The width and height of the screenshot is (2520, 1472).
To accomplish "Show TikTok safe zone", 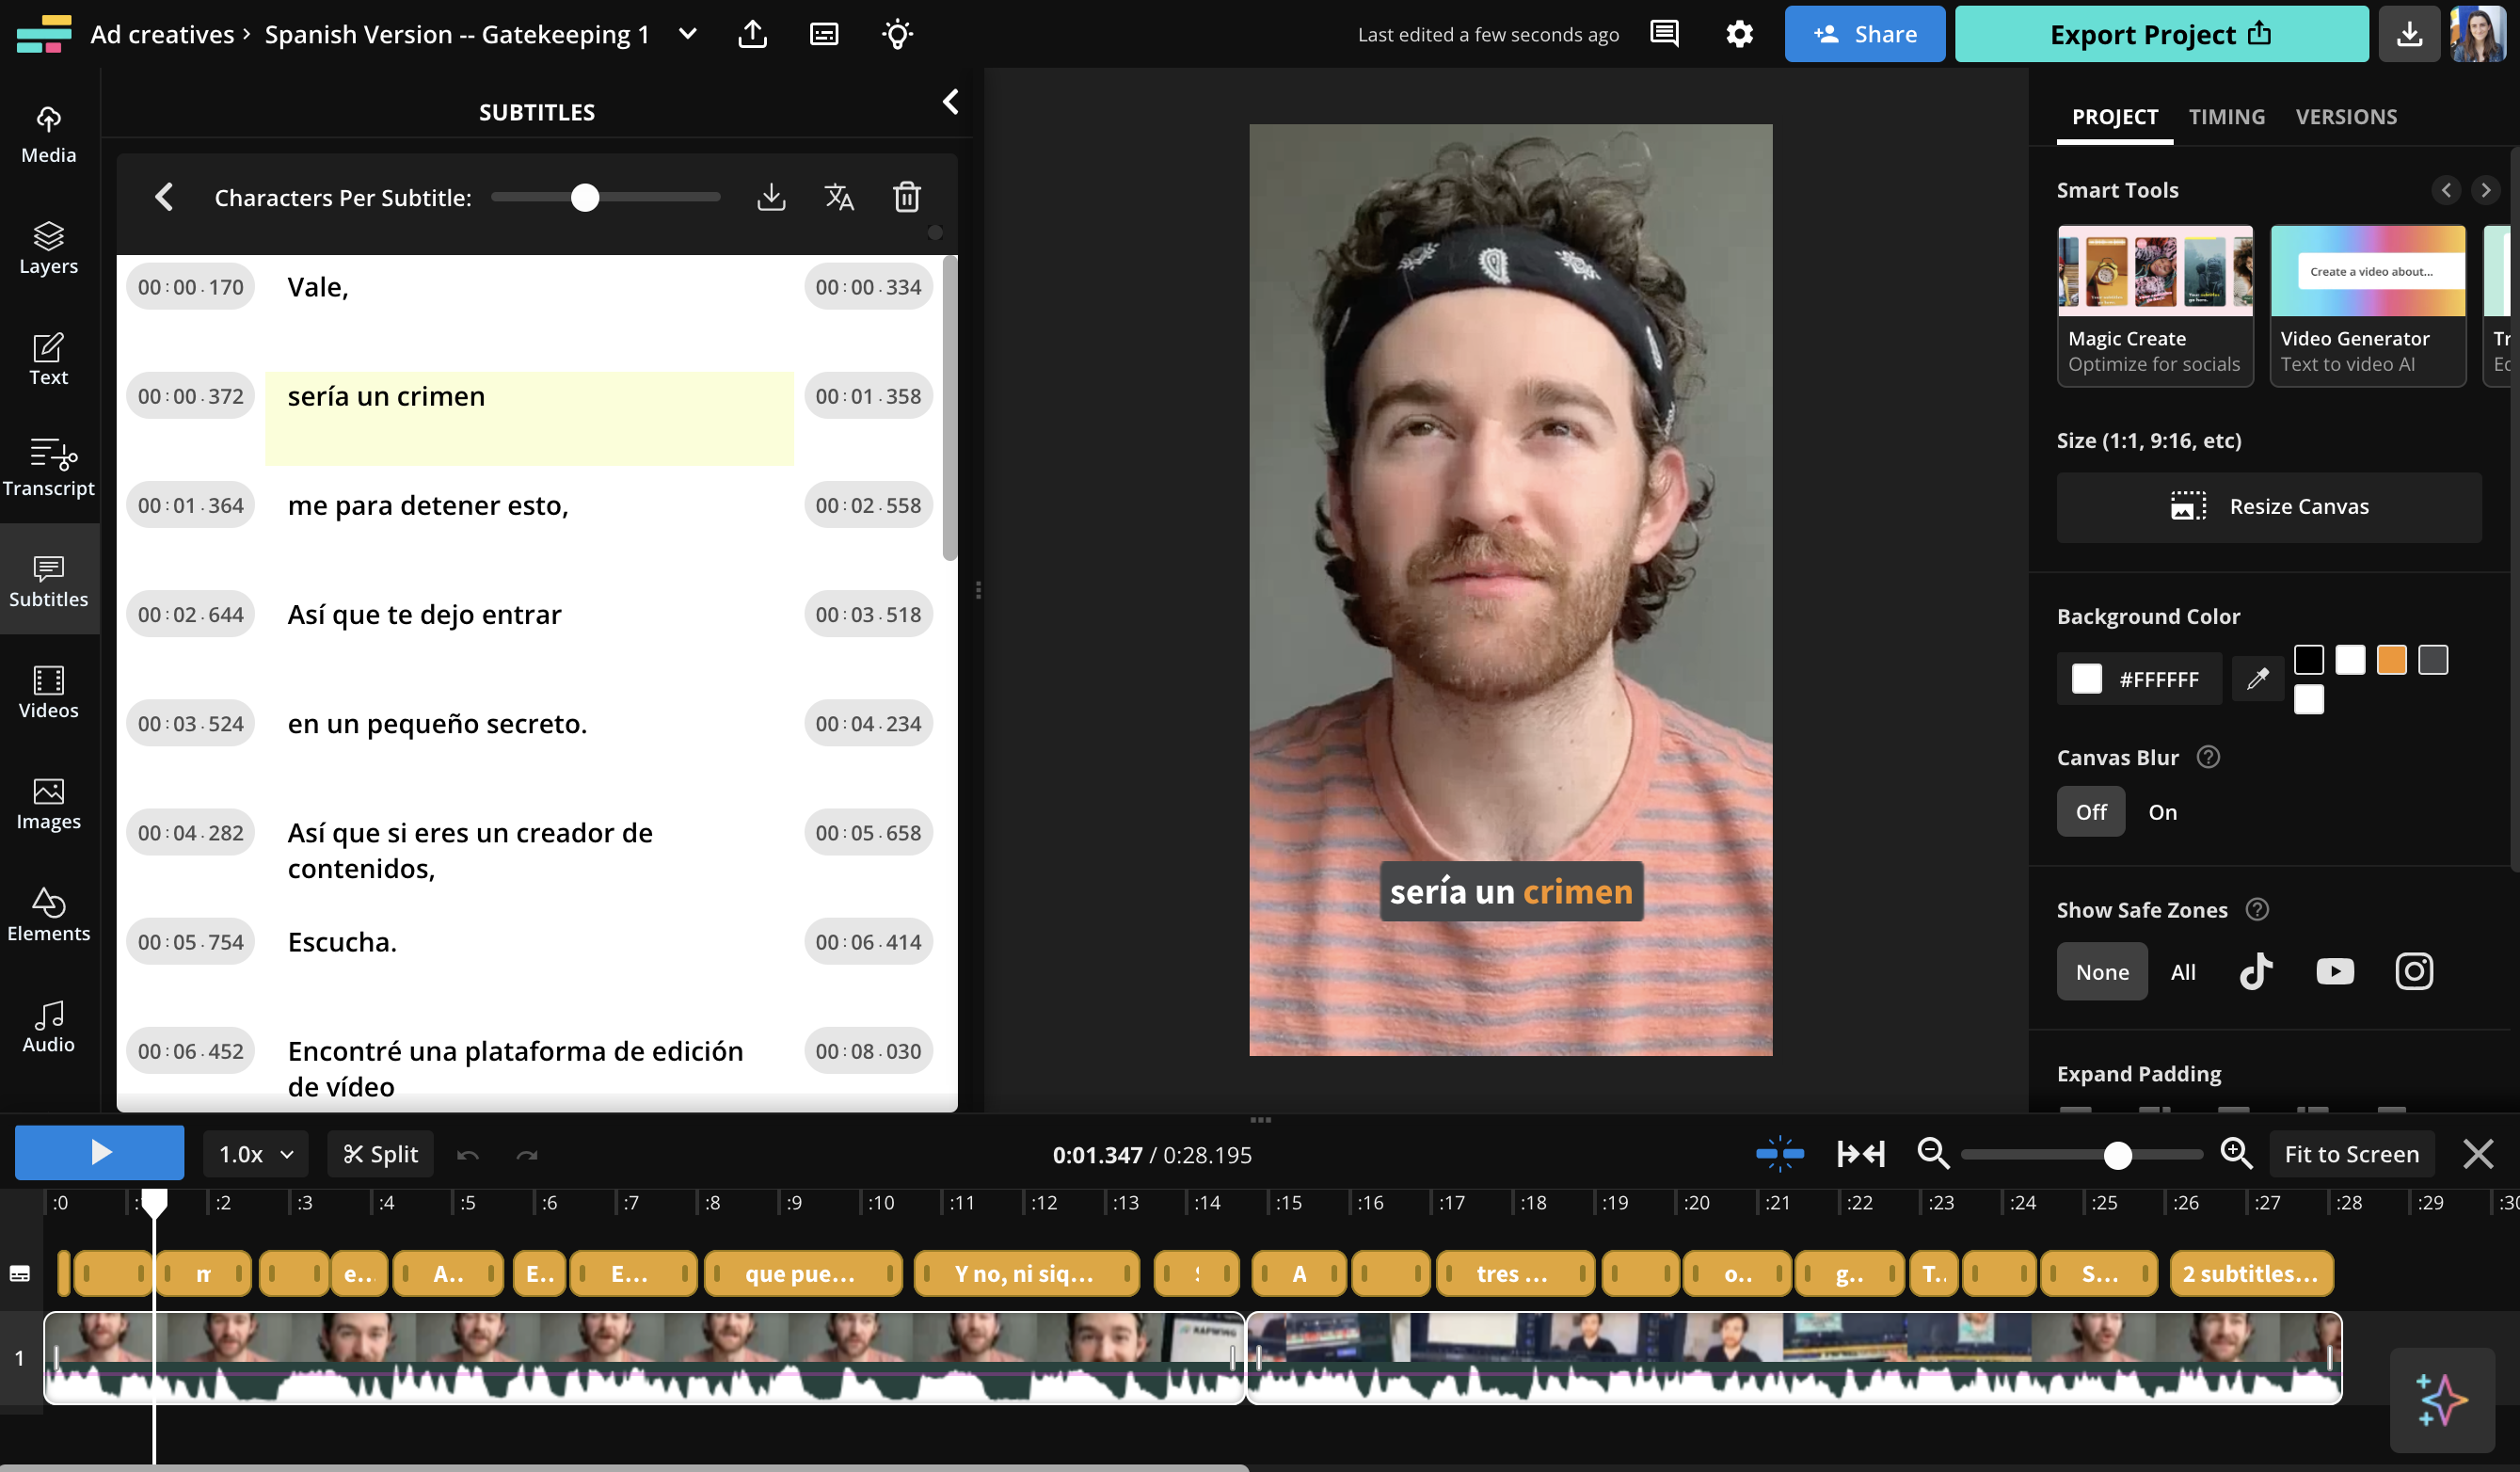I will [x=2255, y=971].
